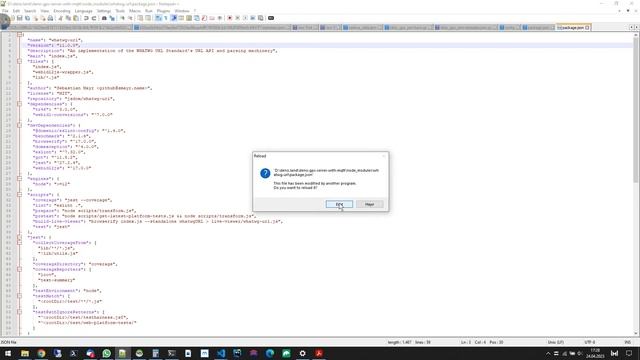This screenshot has width=640, height=360.
Task: Click the Print toolbar icon
Action: click(50, 18)
